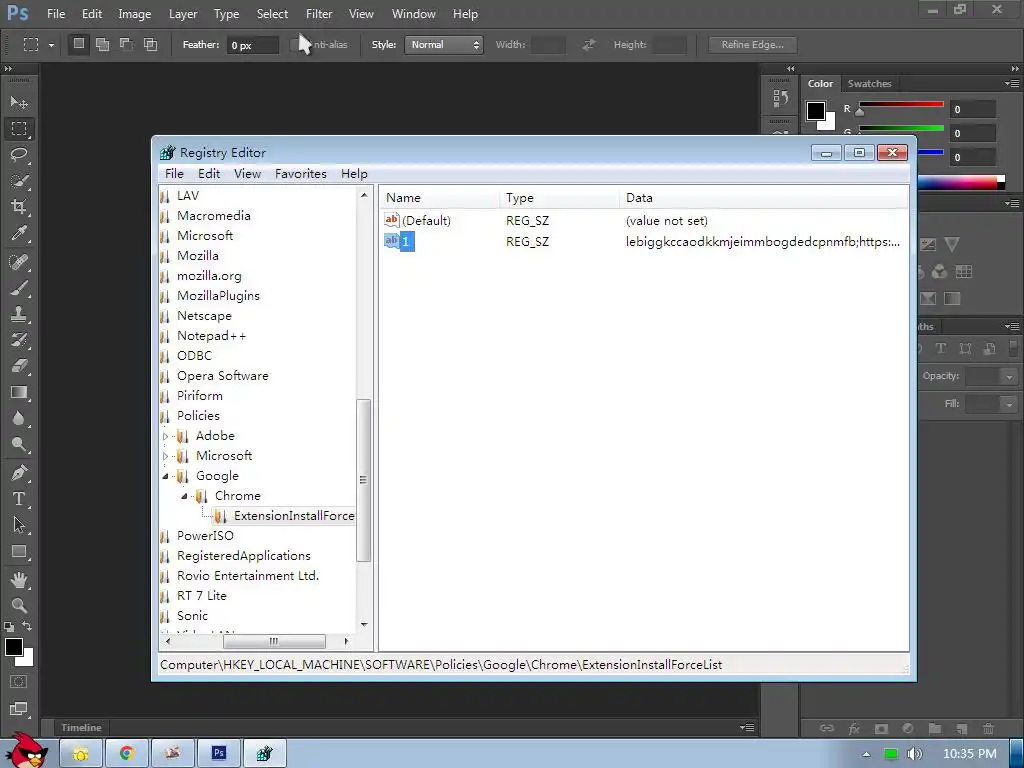Image resolution: width=1024 pixels, height=768 pixels.
Task: Open the Timeline panel tab
Action: click(x=82, y=728)
